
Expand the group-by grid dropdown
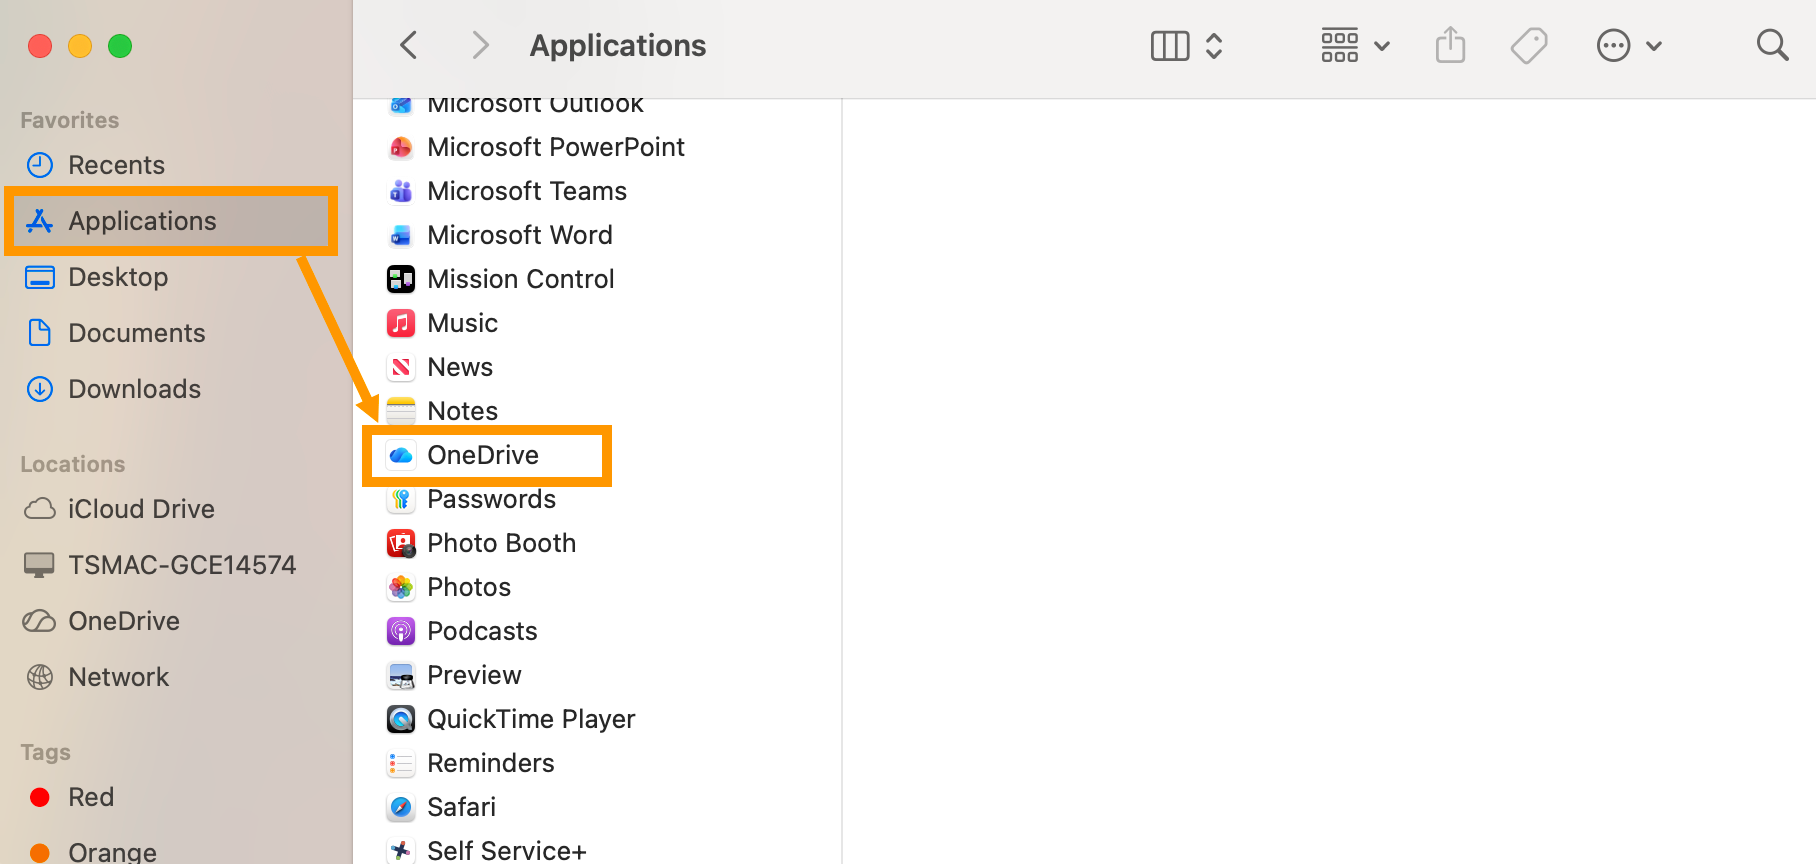click(1355, 45)
